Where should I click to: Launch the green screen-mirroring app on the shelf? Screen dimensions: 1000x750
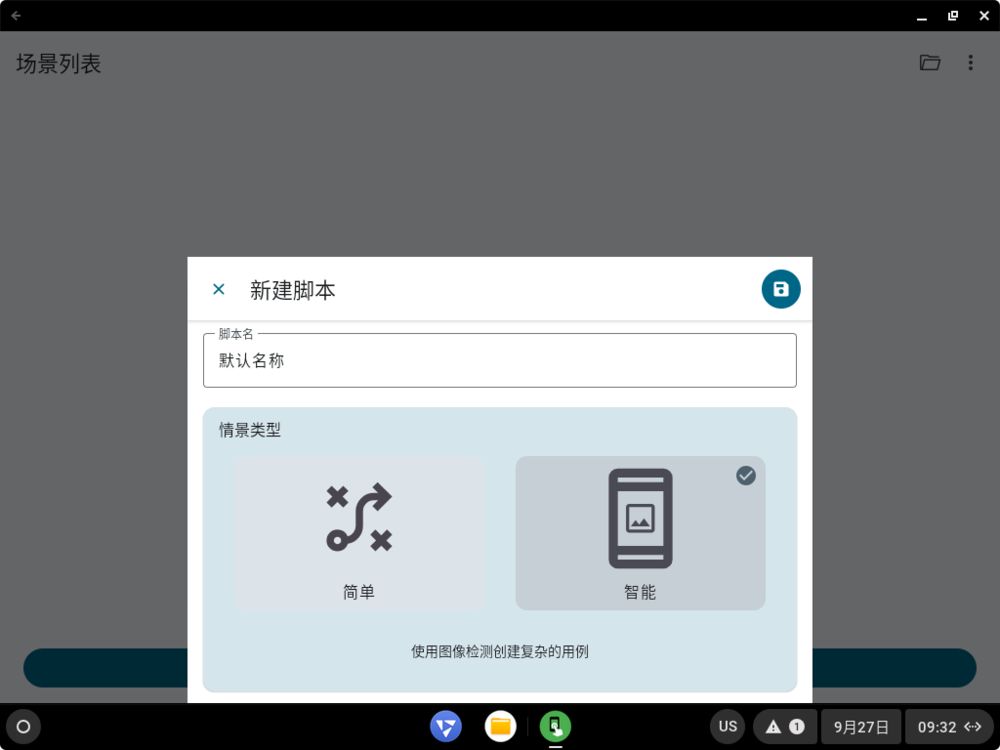click(x=556, y=727)
